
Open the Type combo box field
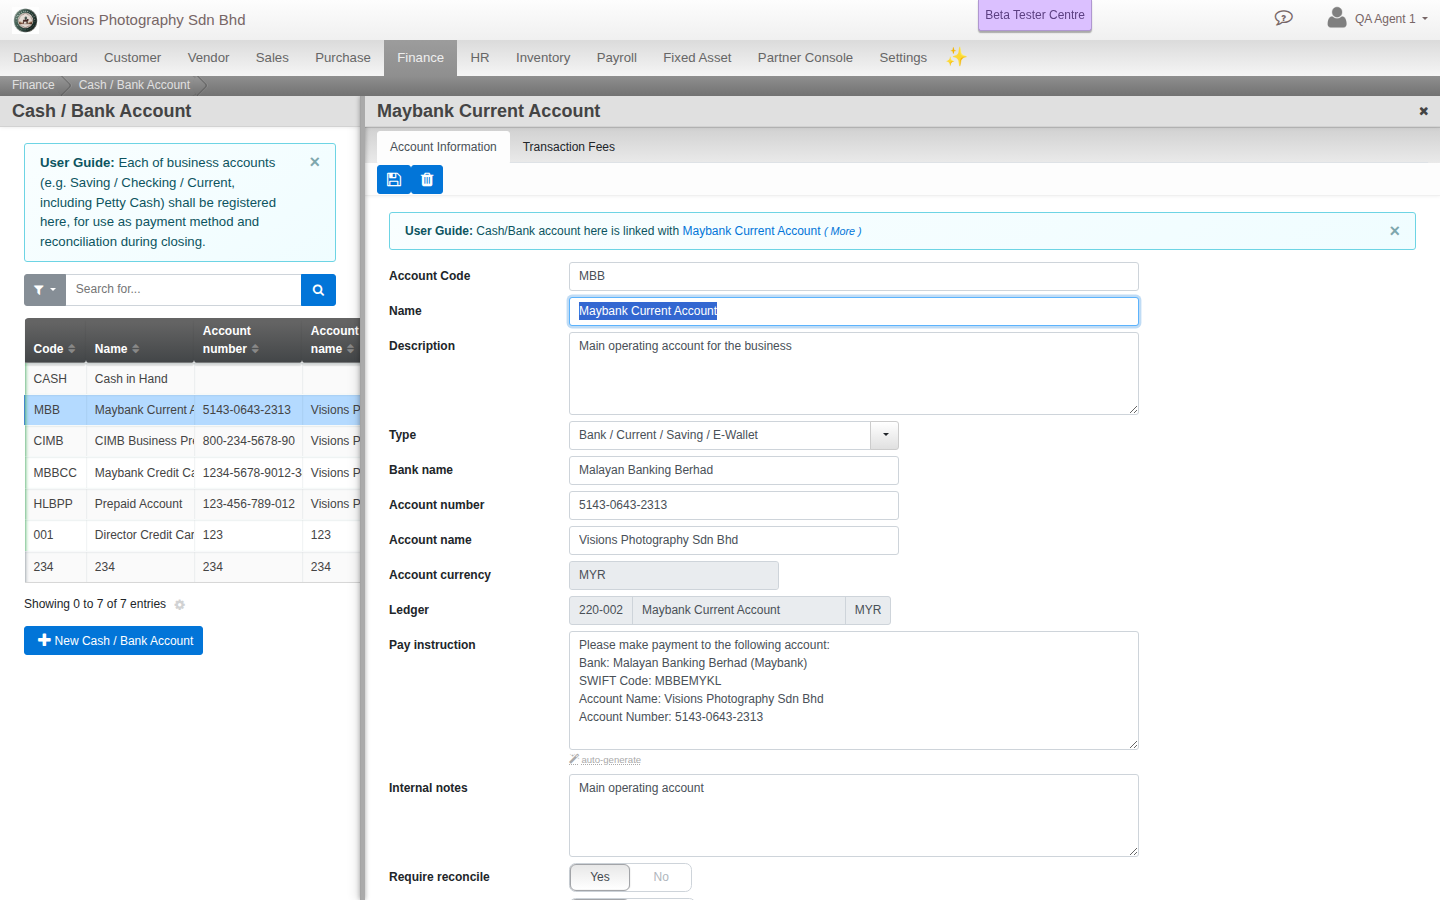pos(720,435)
